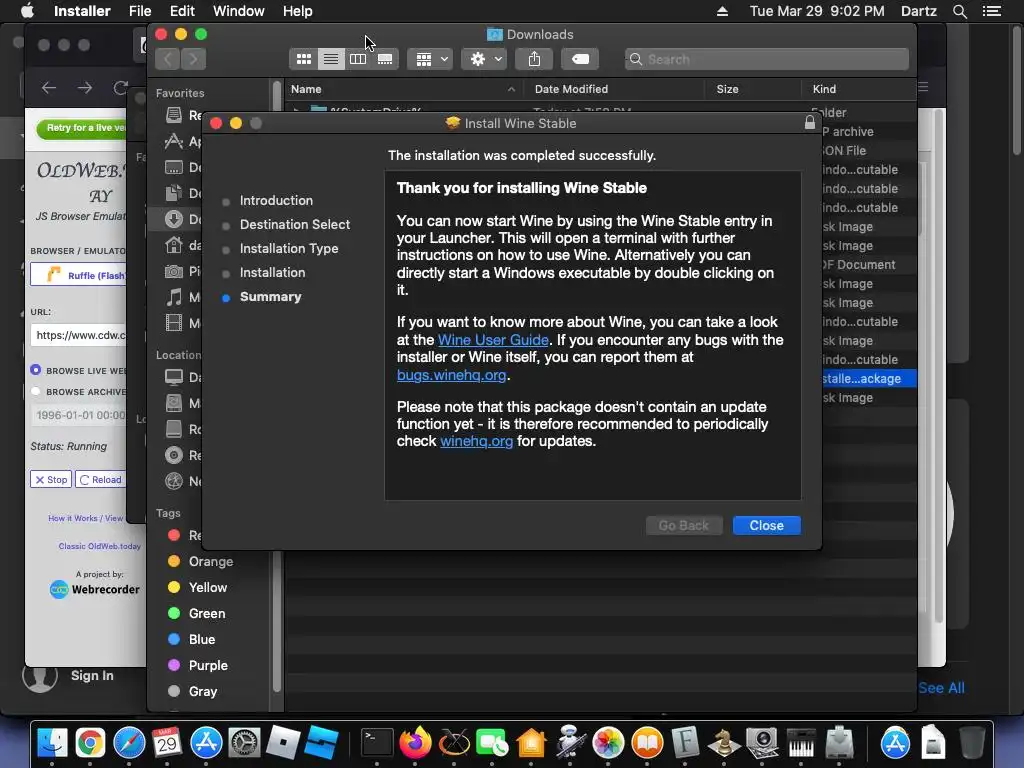Viewport: 1024px width, 768px height.
Task: Open the Apple menu
Action: [27, 11]
